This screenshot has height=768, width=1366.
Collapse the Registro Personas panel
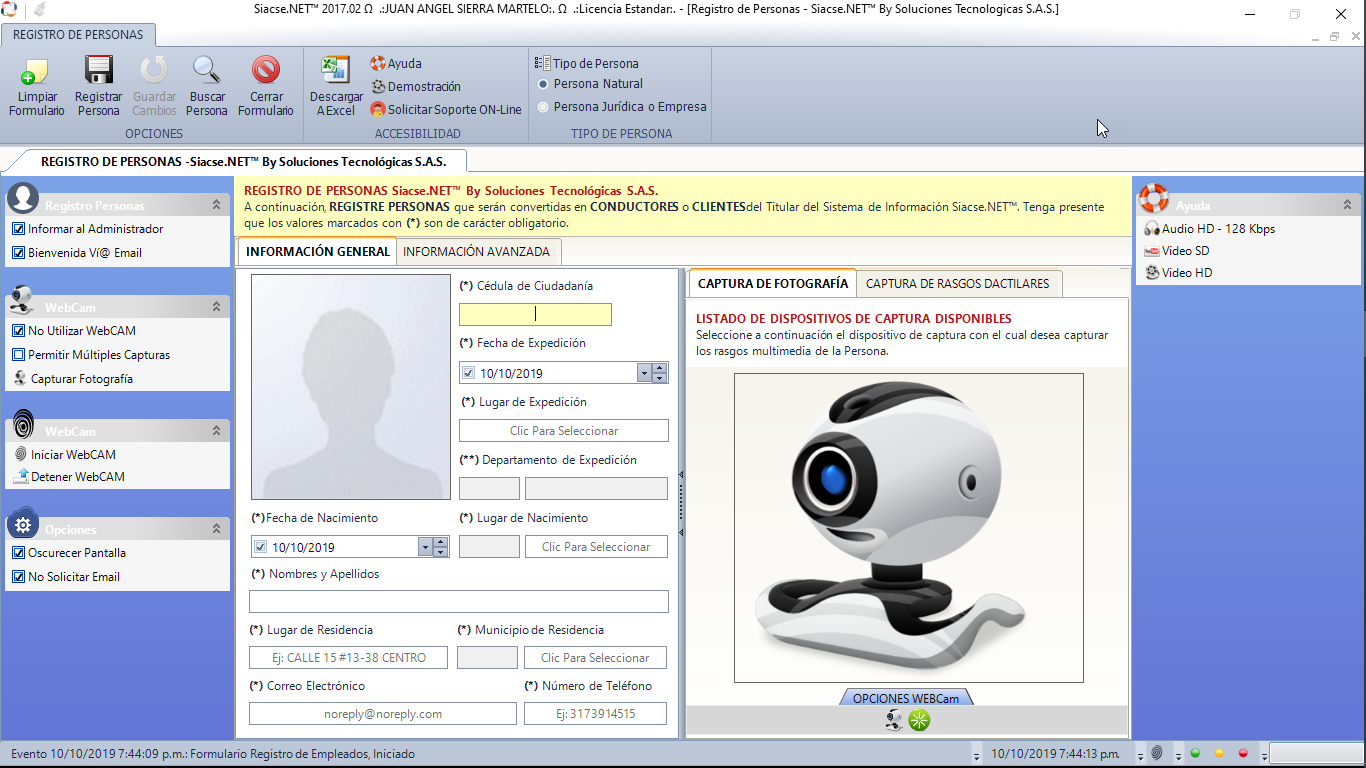click(216, 205)
